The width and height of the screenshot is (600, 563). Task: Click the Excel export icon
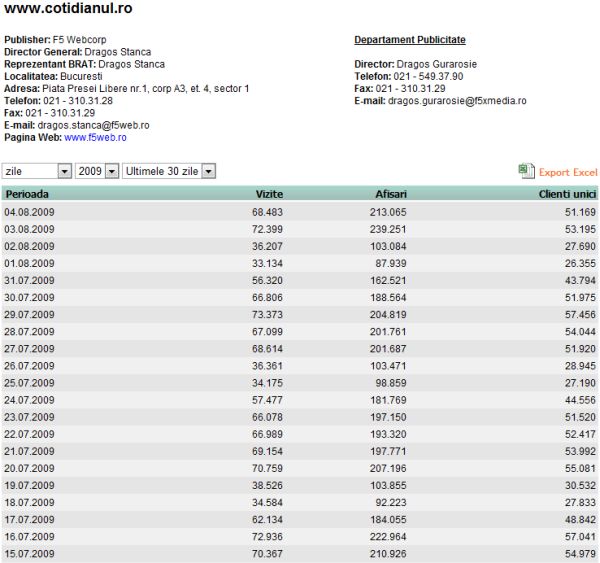pyautogui.click(x=527, y=171)
